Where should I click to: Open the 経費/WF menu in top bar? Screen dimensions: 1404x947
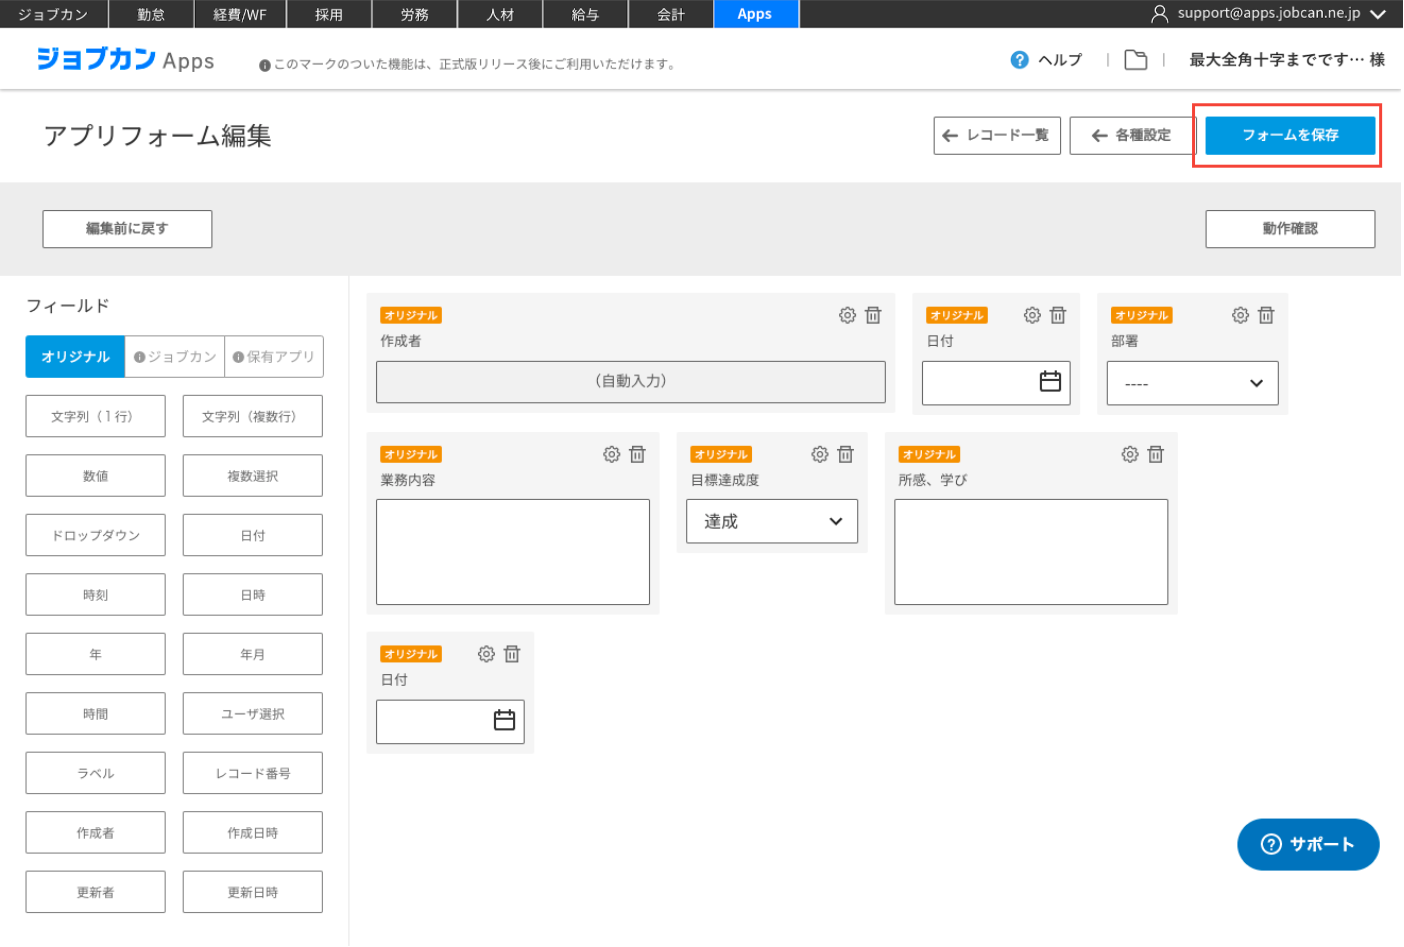240,14
